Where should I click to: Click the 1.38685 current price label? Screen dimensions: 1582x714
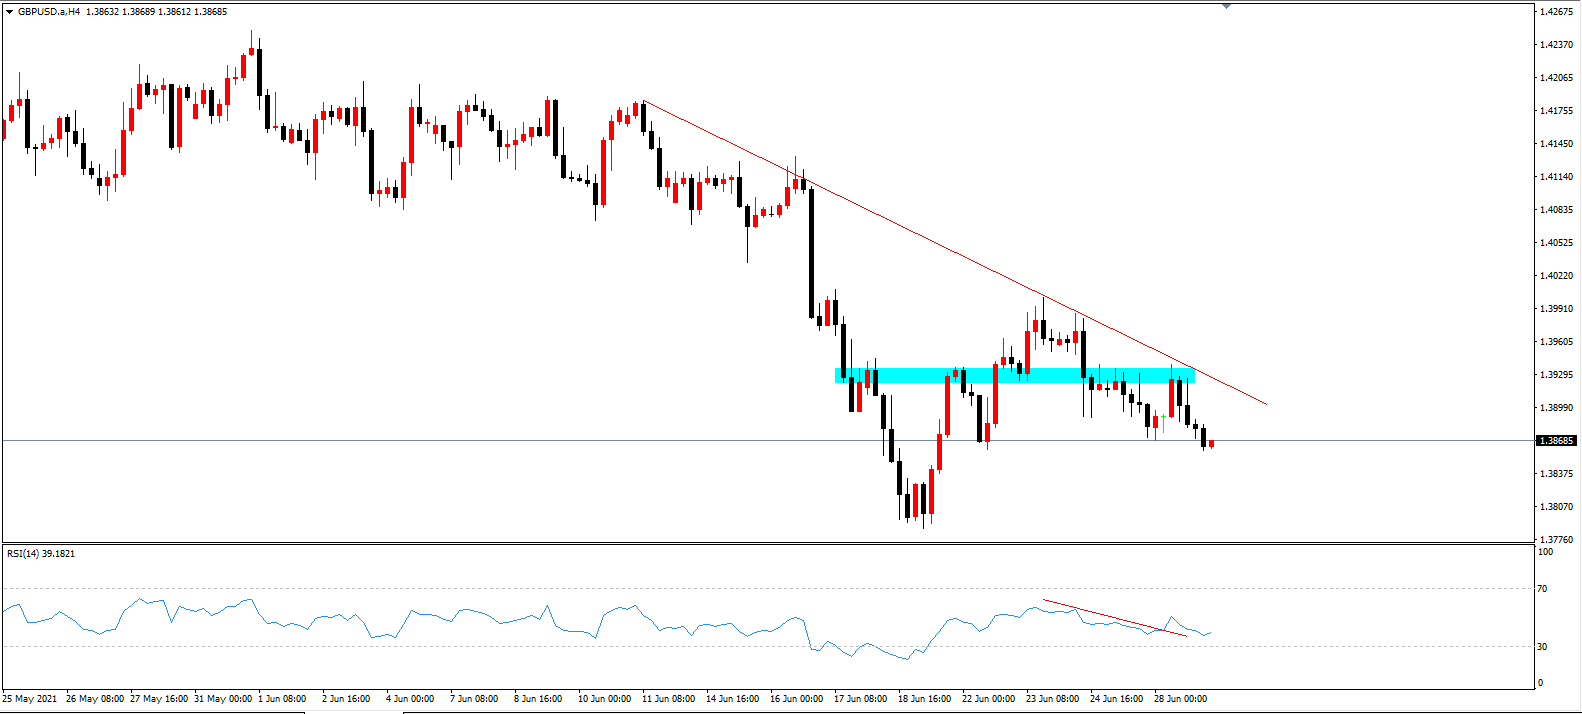pos(1557,441)
